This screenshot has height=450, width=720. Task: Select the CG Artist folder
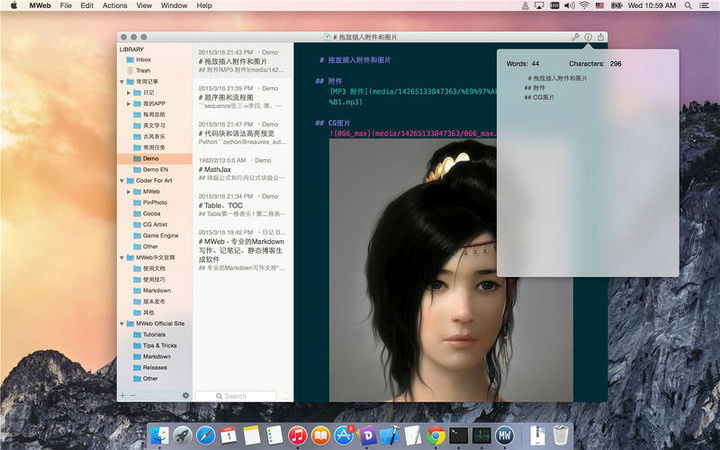154,225
